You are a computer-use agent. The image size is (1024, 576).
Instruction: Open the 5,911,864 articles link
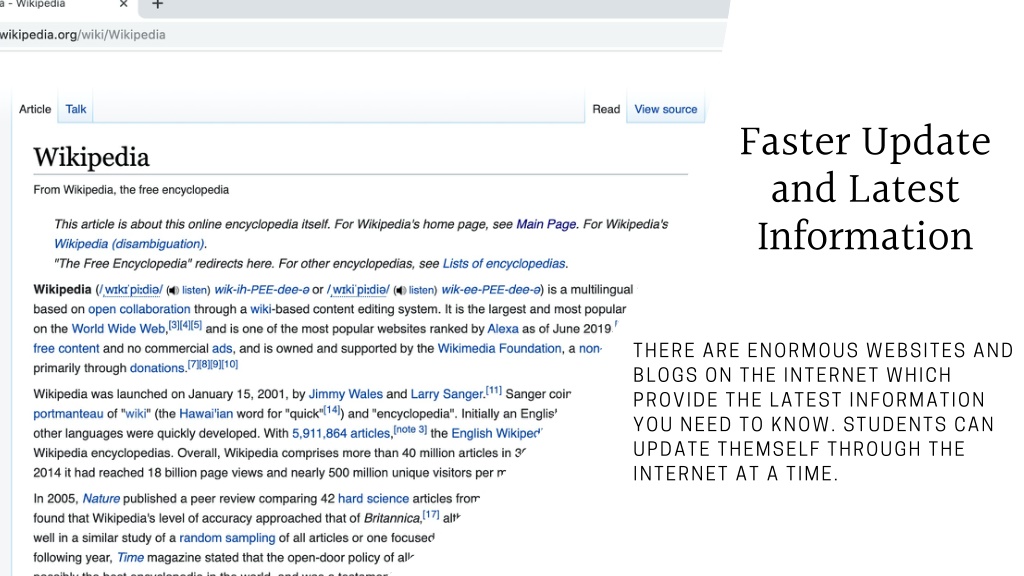[340, 433]
